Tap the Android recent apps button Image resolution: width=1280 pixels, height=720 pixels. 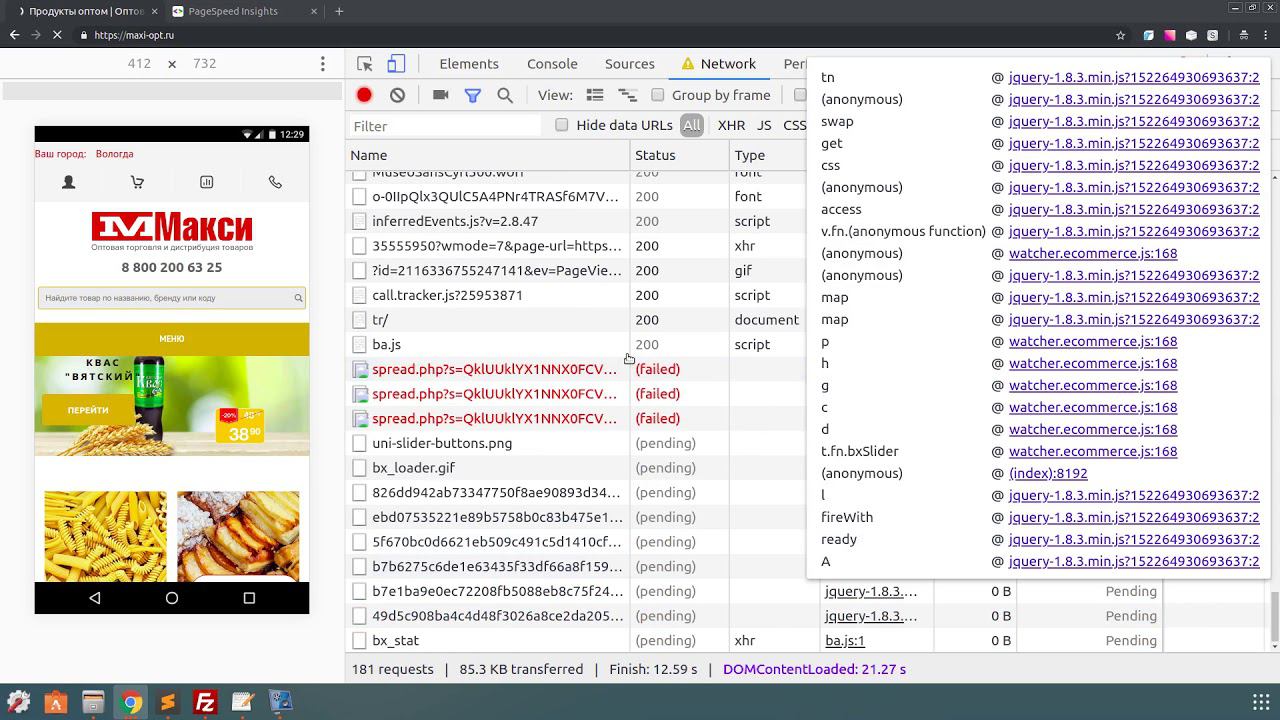(x=249, y=598)
